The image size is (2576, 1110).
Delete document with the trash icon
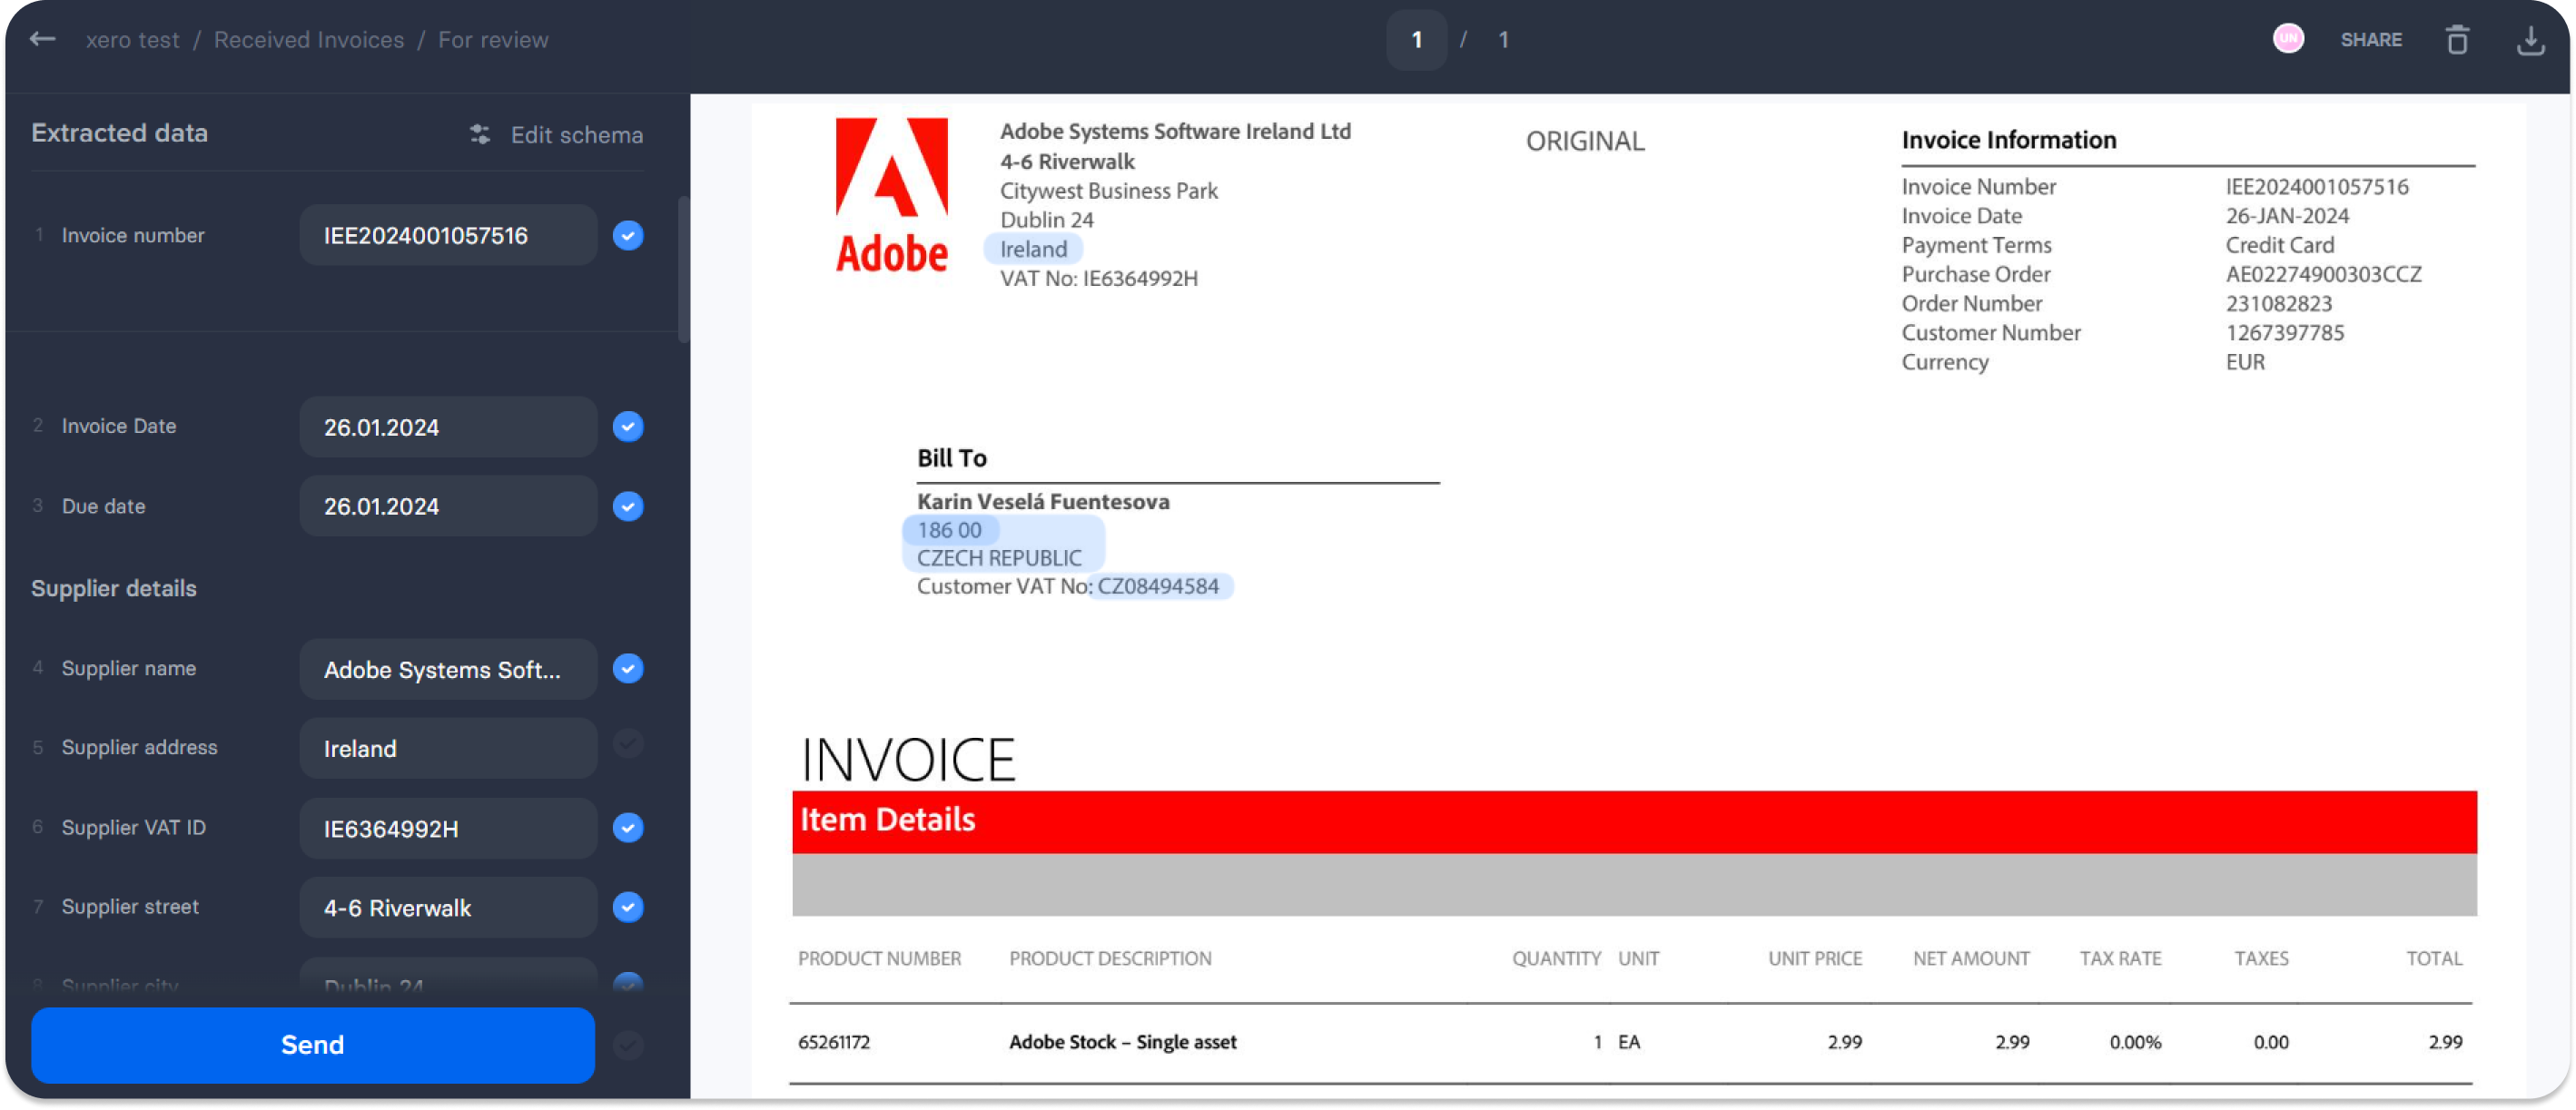2457,40
